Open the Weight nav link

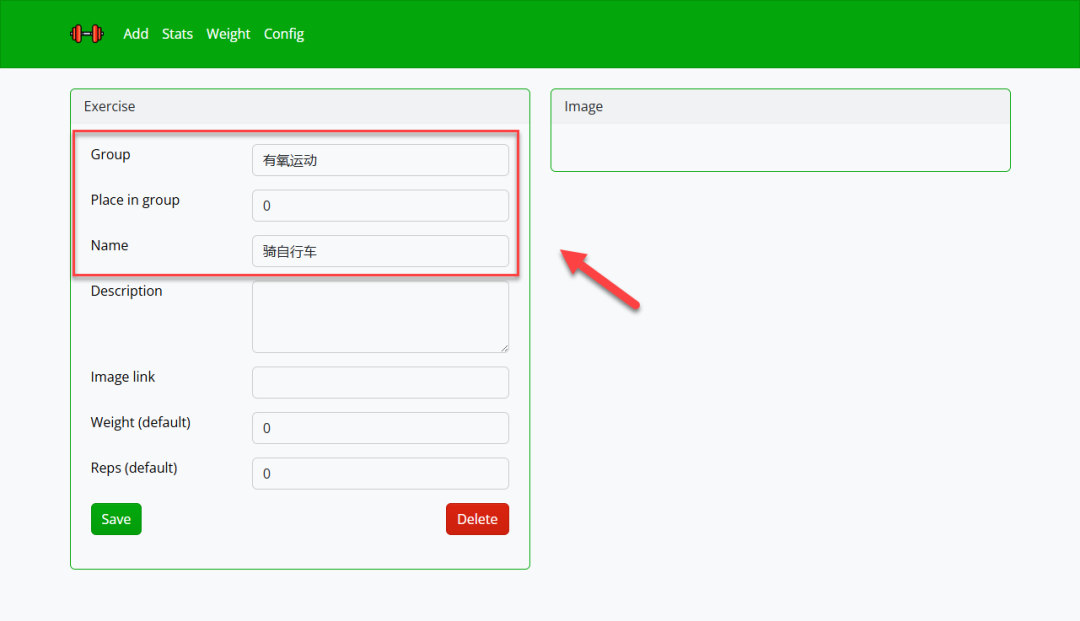[x=228, y=34]
